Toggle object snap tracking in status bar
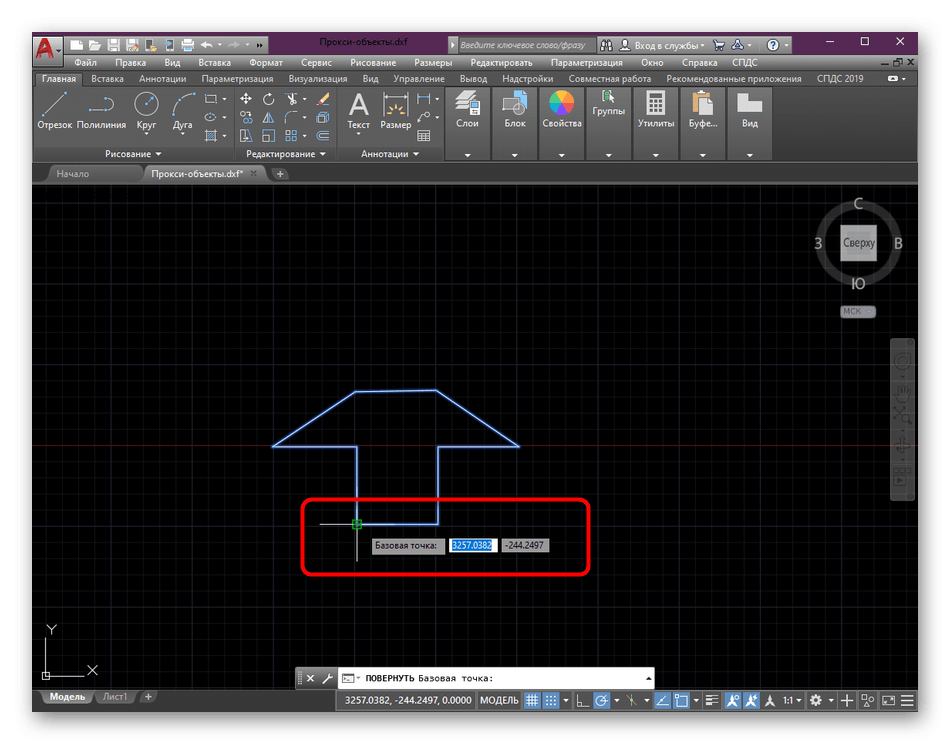950x744 pixels. pos(662,700)
